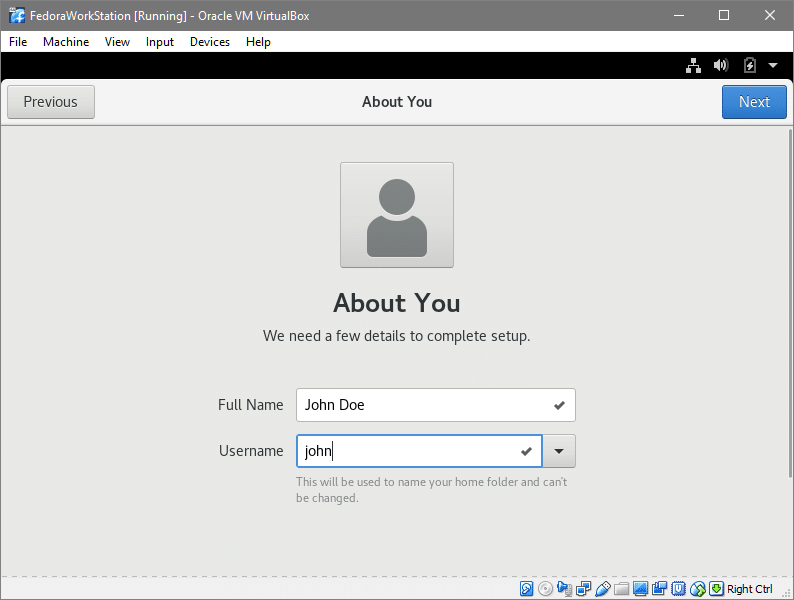Click the VirtualBox hard disk activity icon

527,589
